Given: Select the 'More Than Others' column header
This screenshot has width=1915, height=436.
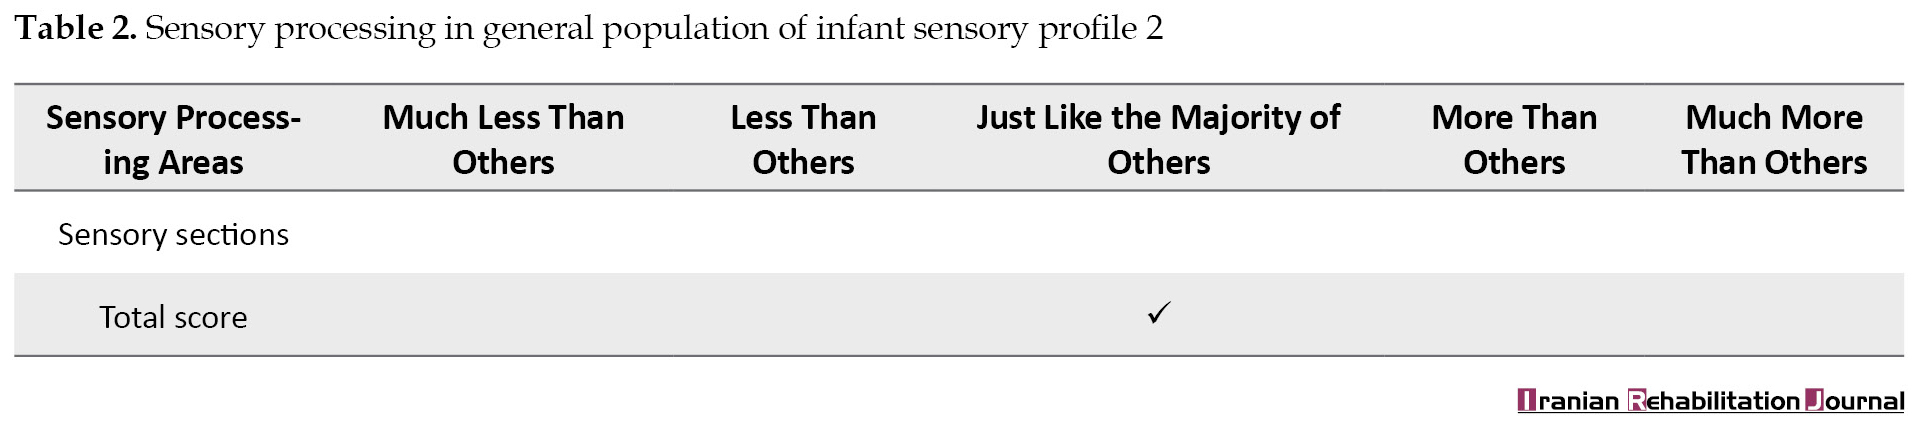Looking at the screenshot, I should (x=1514, y=139).
